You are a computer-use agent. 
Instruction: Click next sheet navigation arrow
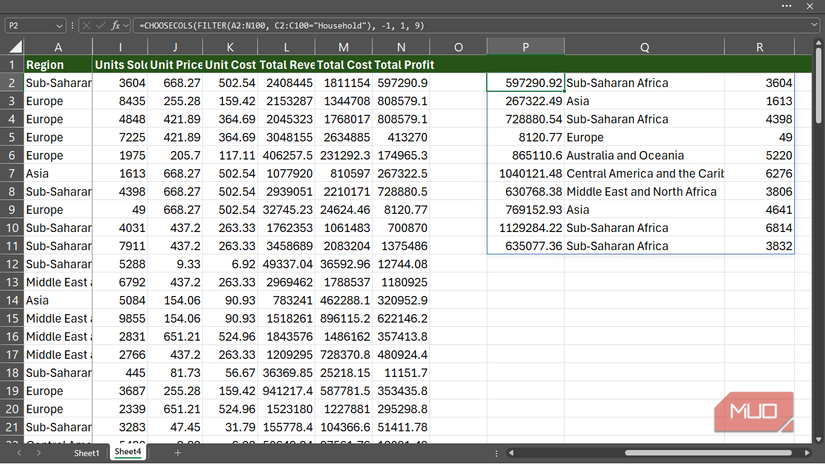38,452
